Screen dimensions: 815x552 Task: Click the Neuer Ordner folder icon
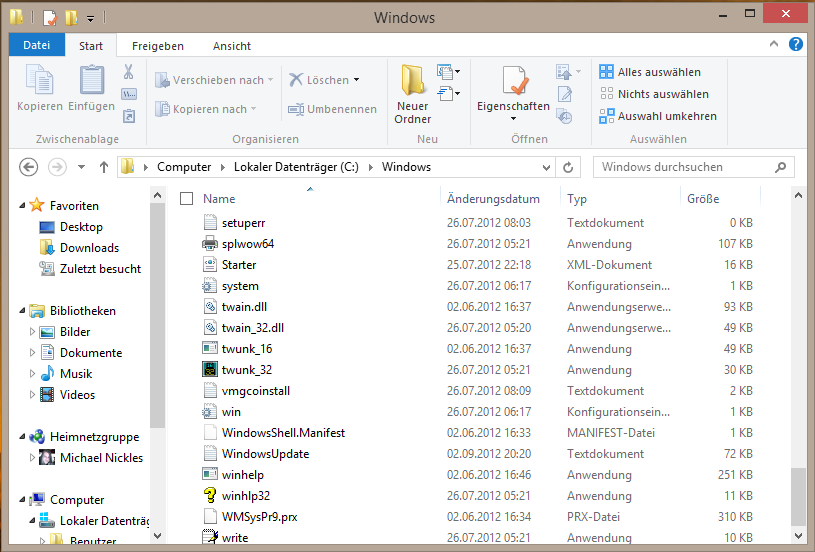point(413,80)
